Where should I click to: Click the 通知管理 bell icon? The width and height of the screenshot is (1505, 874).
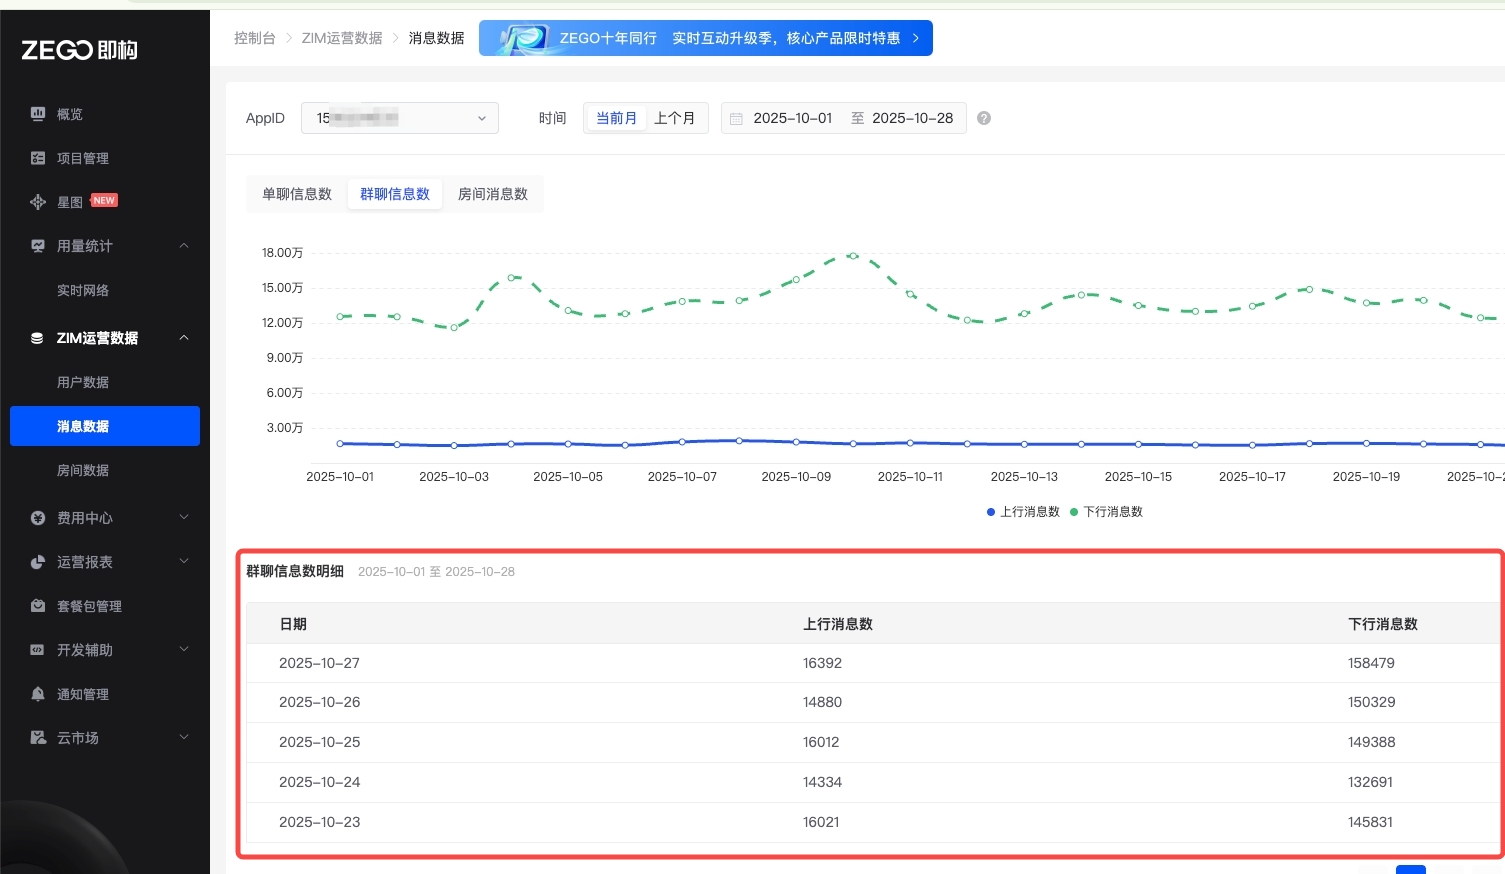coord(38,694)
